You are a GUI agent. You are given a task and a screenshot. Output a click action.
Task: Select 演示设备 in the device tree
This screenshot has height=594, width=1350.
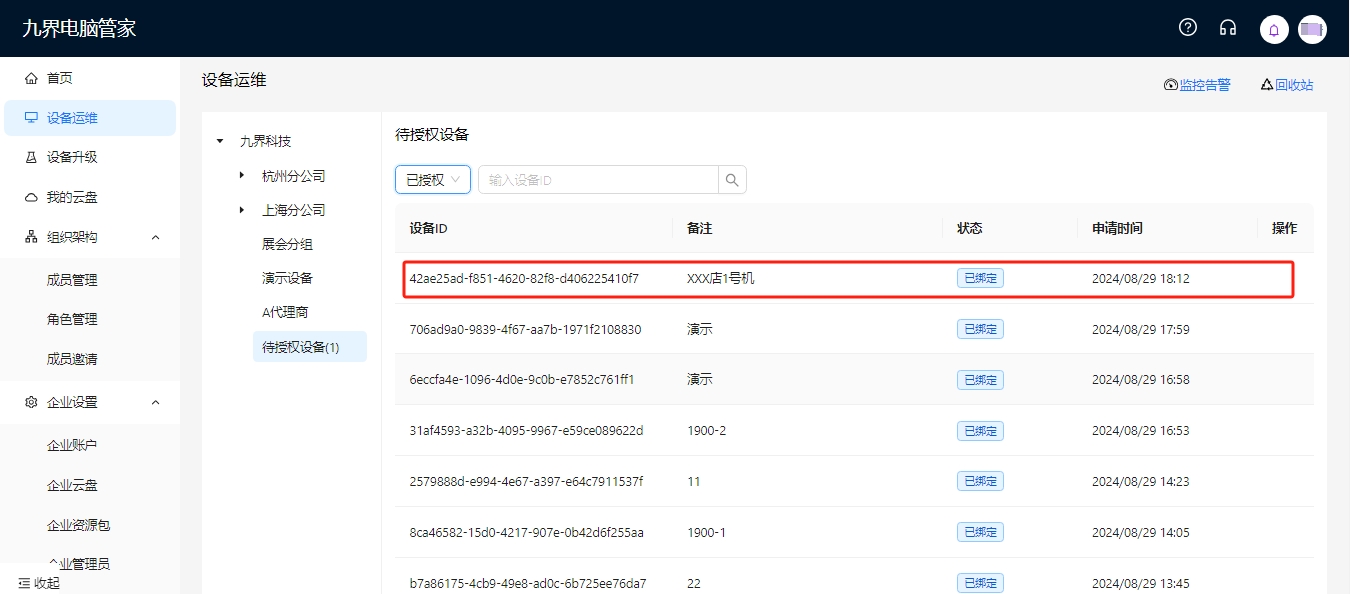pyautogui.click(x=288, y=278)
